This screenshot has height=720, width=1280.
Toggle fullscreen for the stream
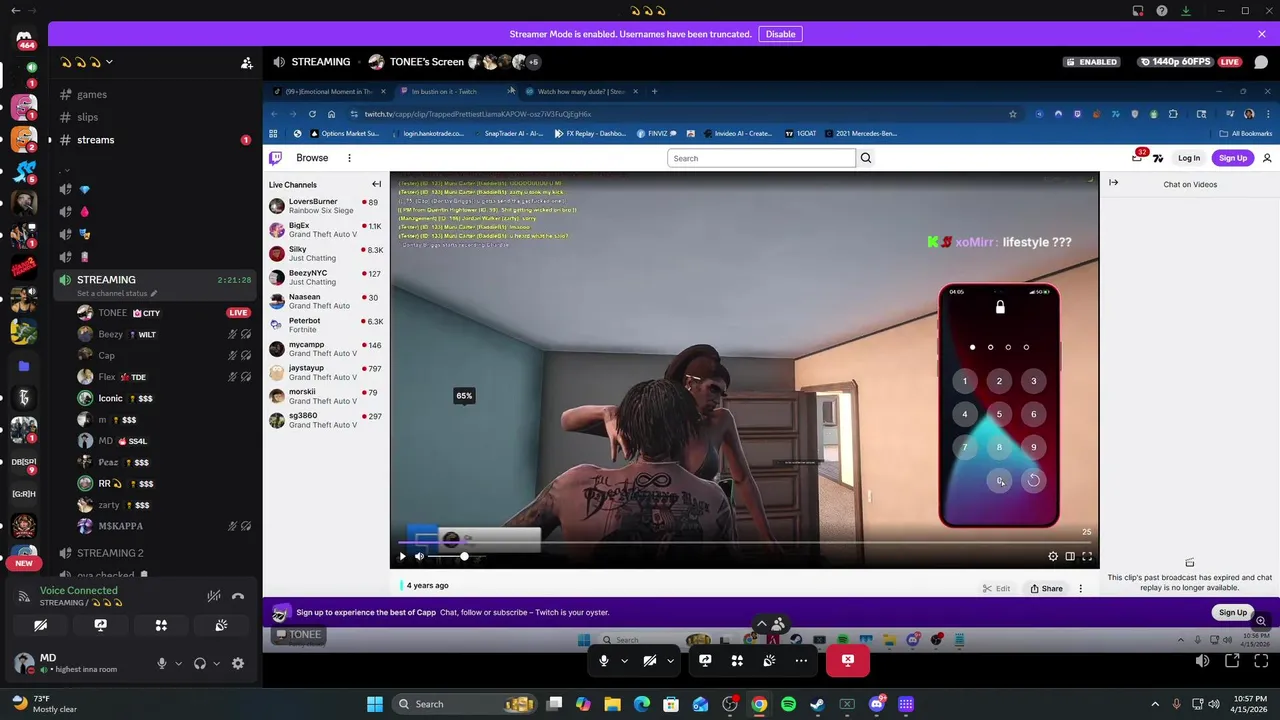(1260, 661)
